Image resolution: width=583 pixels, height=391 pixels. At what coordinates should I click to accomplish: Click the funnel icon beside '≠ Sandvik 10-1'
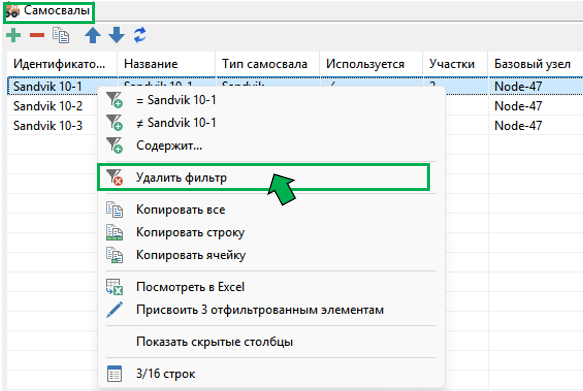click(115, 123)
